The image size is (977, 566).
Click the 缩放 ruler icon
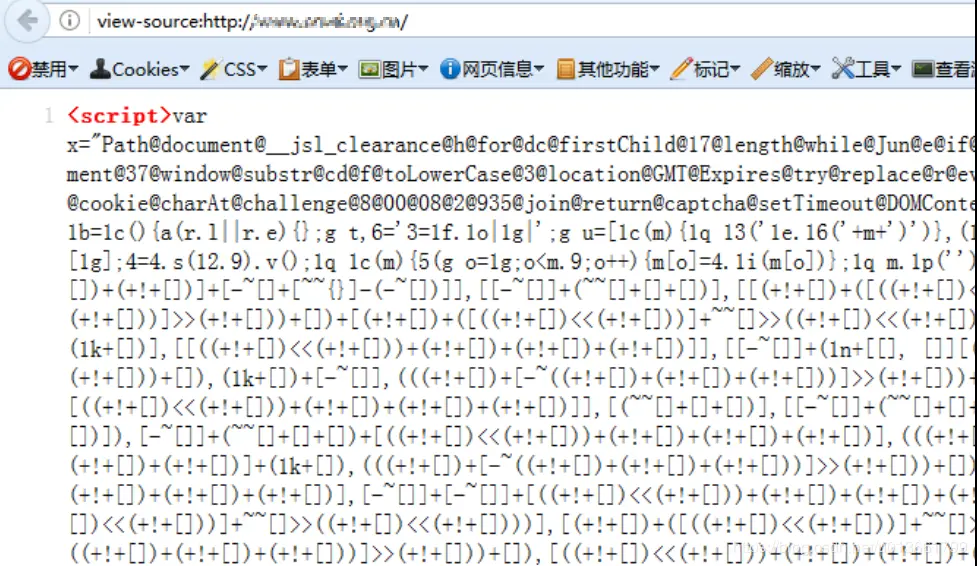(761, 69)
